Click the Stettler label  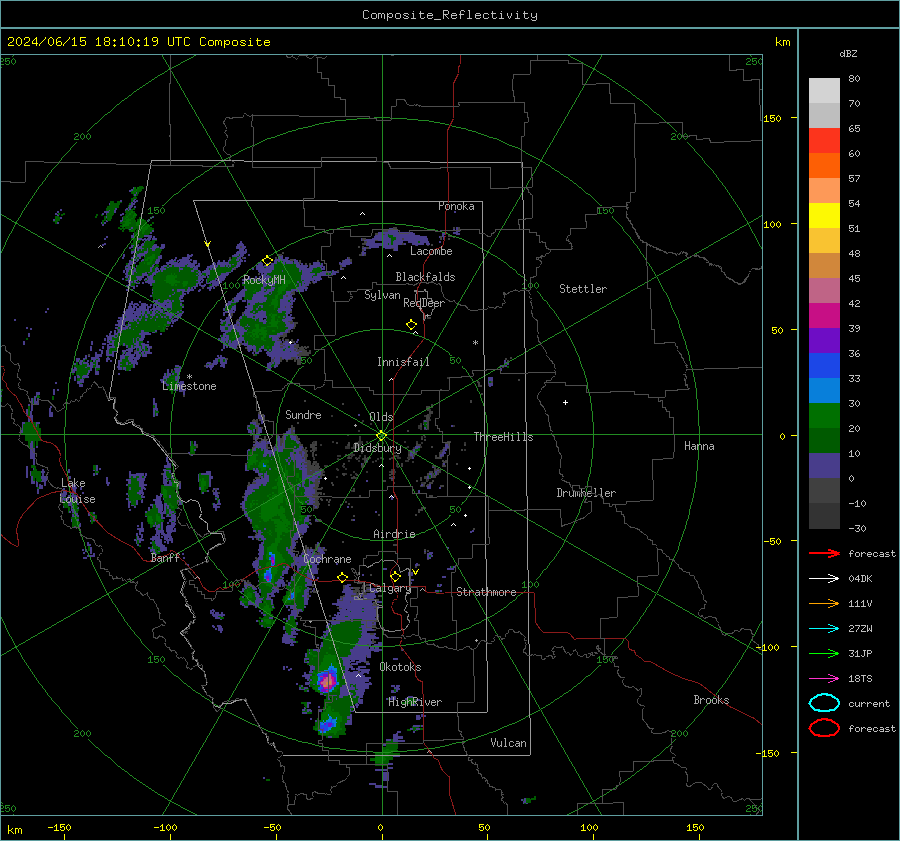(x=583, y=289)
